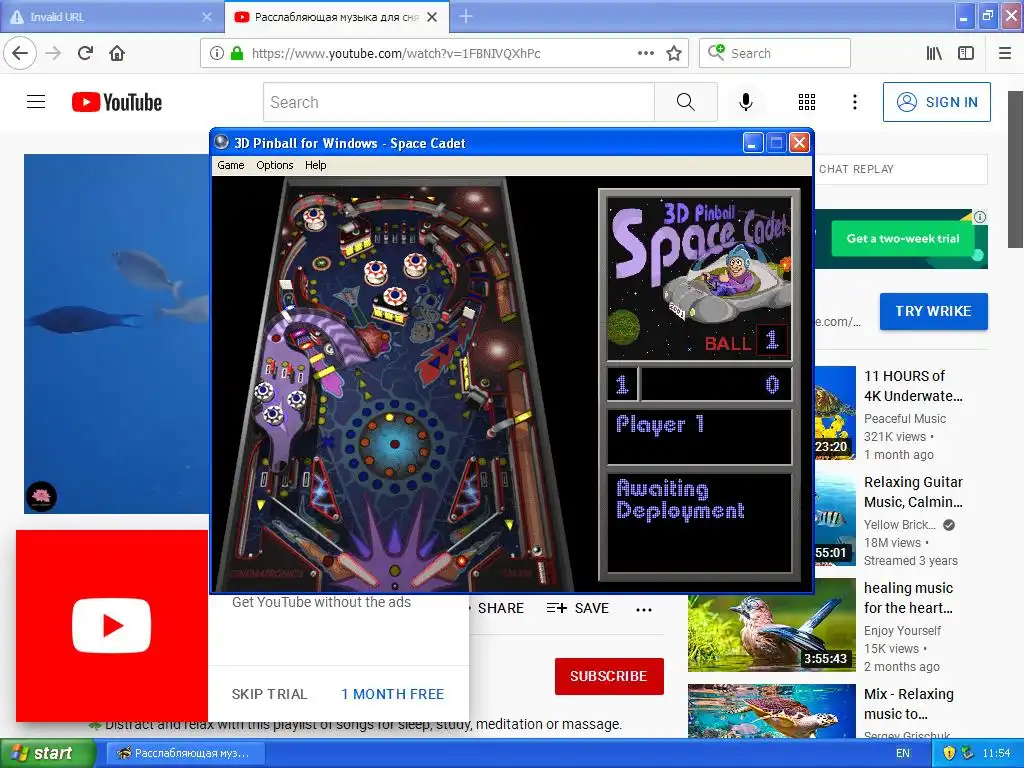Close the 3D Pinball window
Viewport: 1024px width, 768px height.
[799, 142]
